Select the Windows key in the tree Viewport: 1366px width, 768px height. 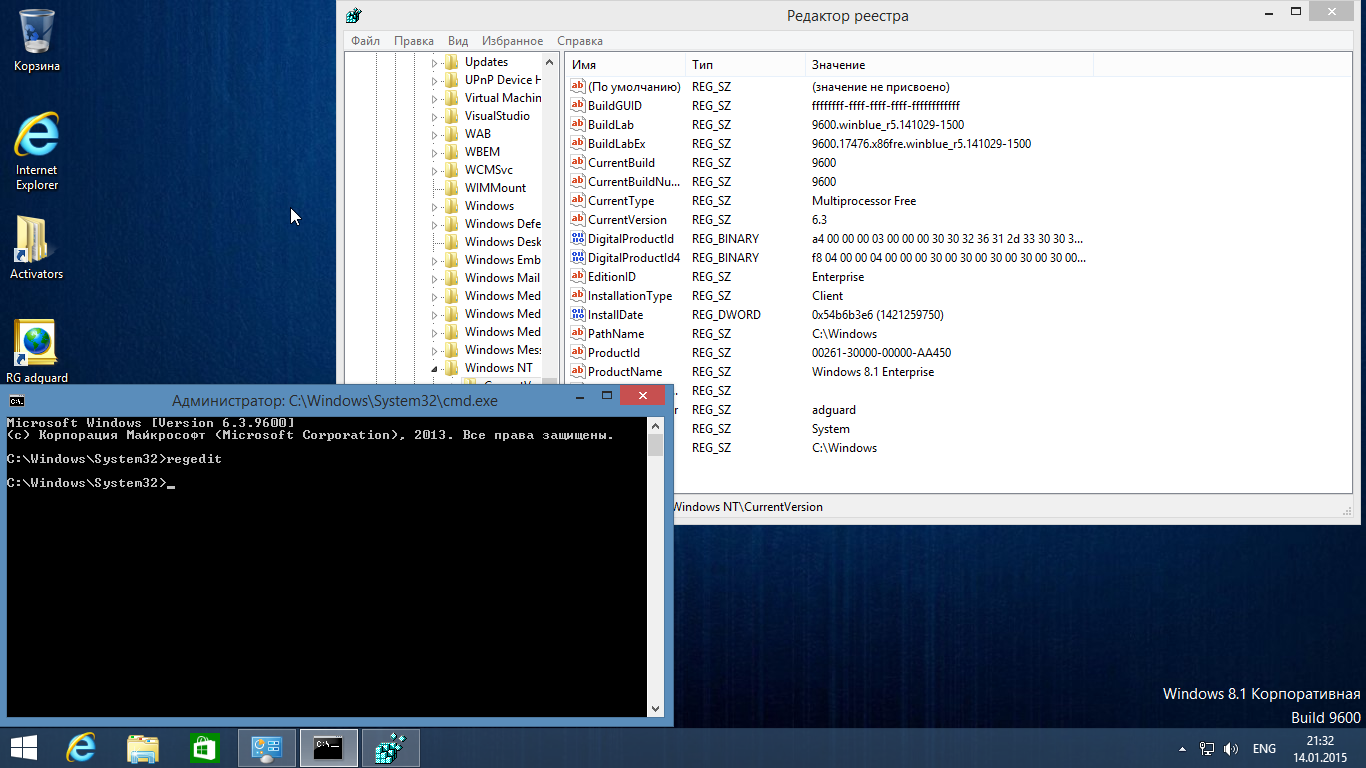coord(489,206)
